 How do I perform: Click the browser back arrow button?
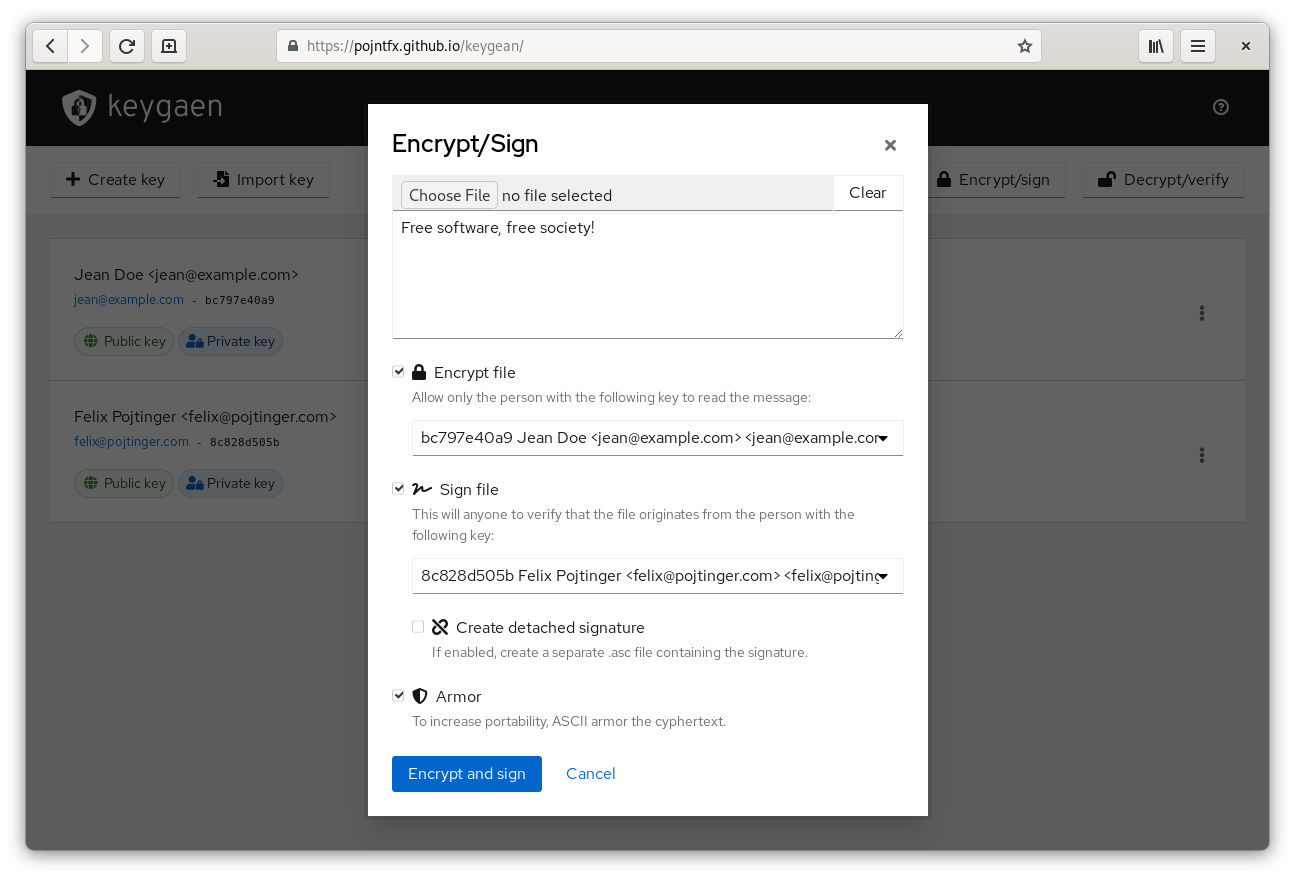tap(50, 46)
